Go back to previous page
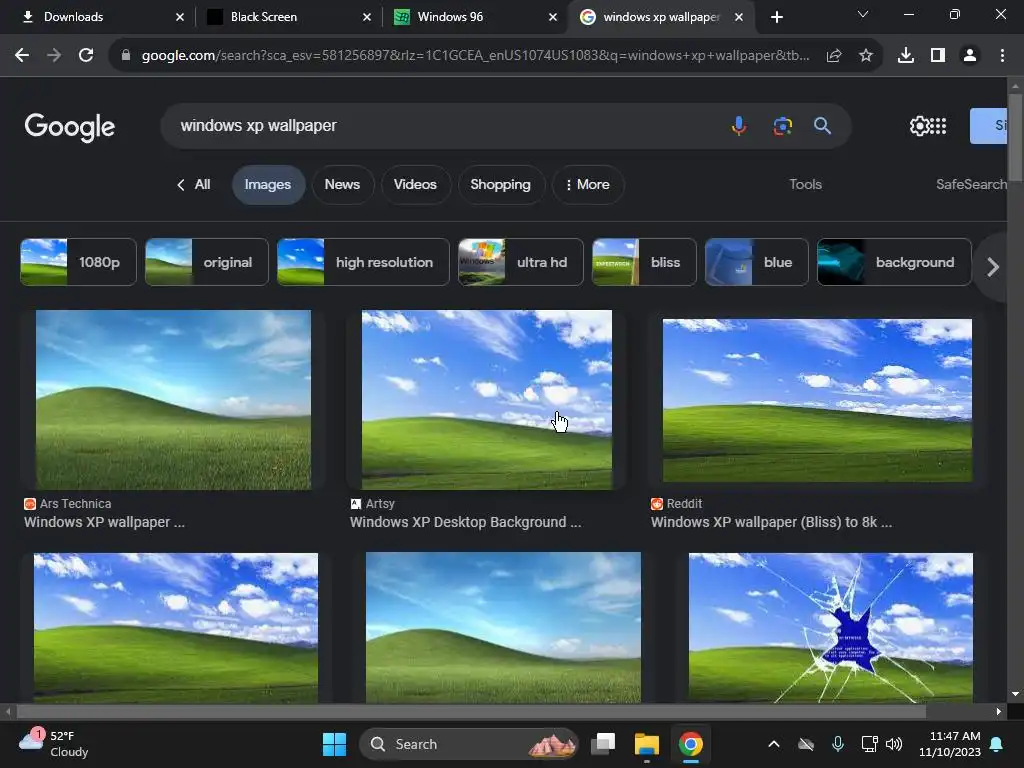 (22, 56)
